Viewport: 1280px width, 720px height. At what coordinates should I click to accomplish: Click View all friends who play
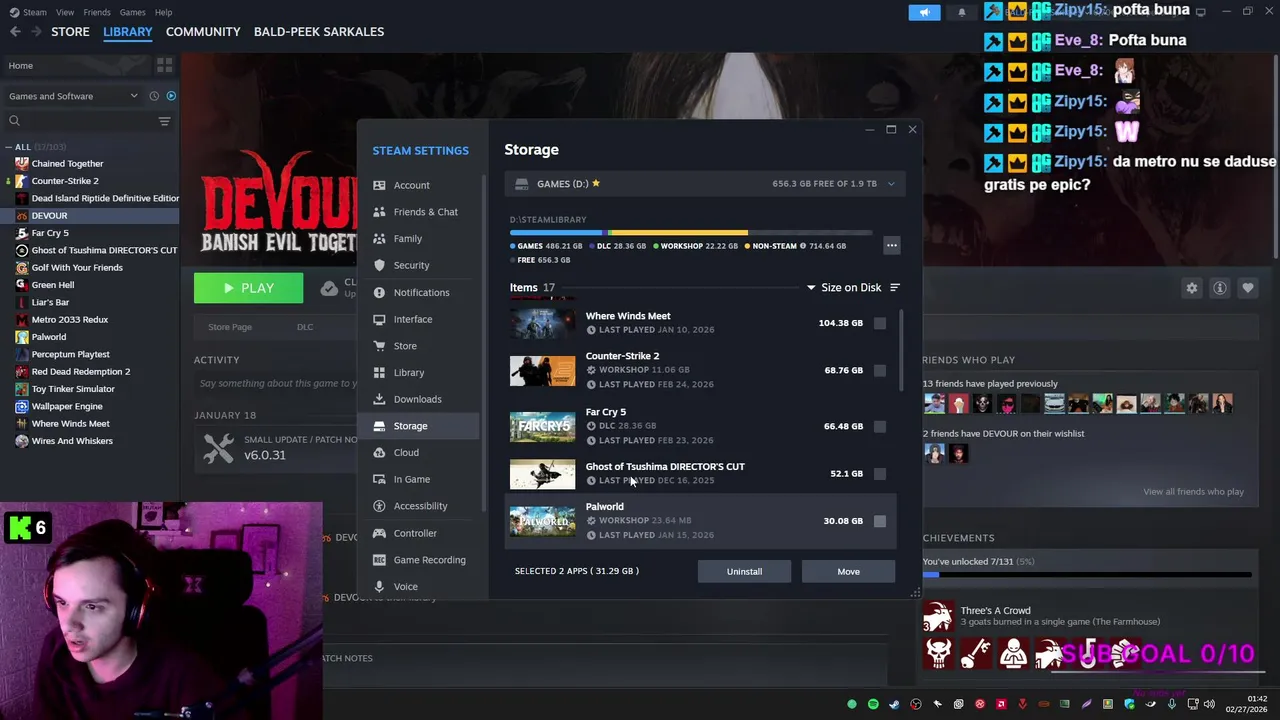1193,492
